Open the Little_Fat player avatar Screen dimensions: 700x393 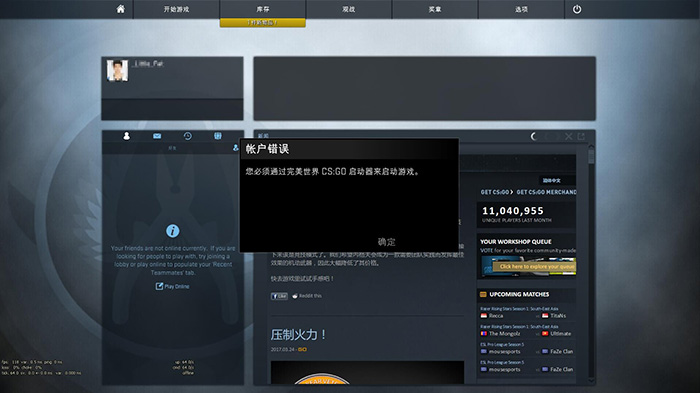(117, 70)
